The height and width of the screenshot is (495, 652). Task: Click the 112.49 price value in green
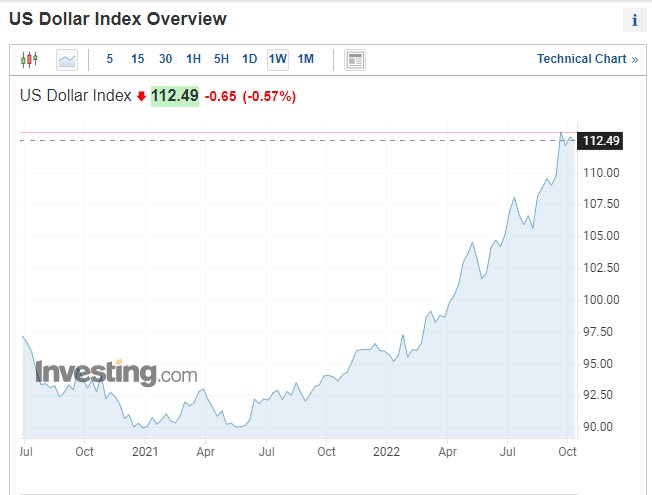[x=175, y=96]
